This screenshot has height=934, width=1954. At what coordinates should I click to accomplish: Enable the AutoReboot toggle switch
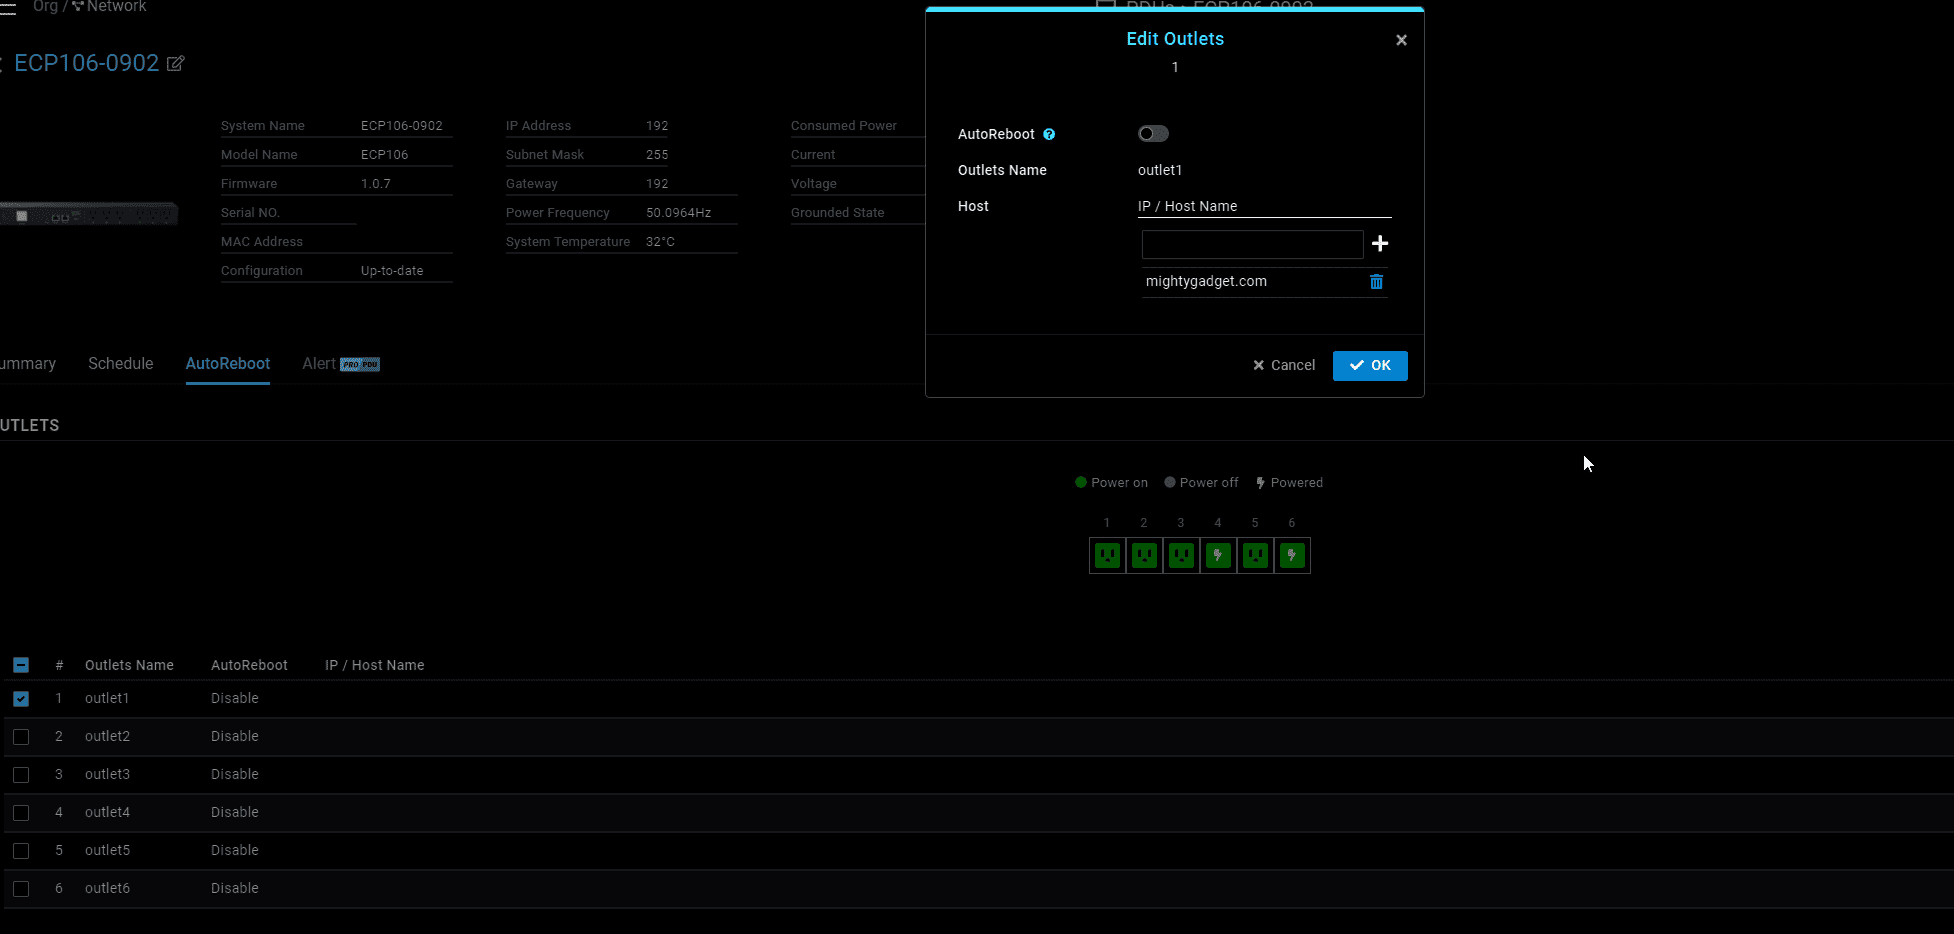(x=1153, y=134)
